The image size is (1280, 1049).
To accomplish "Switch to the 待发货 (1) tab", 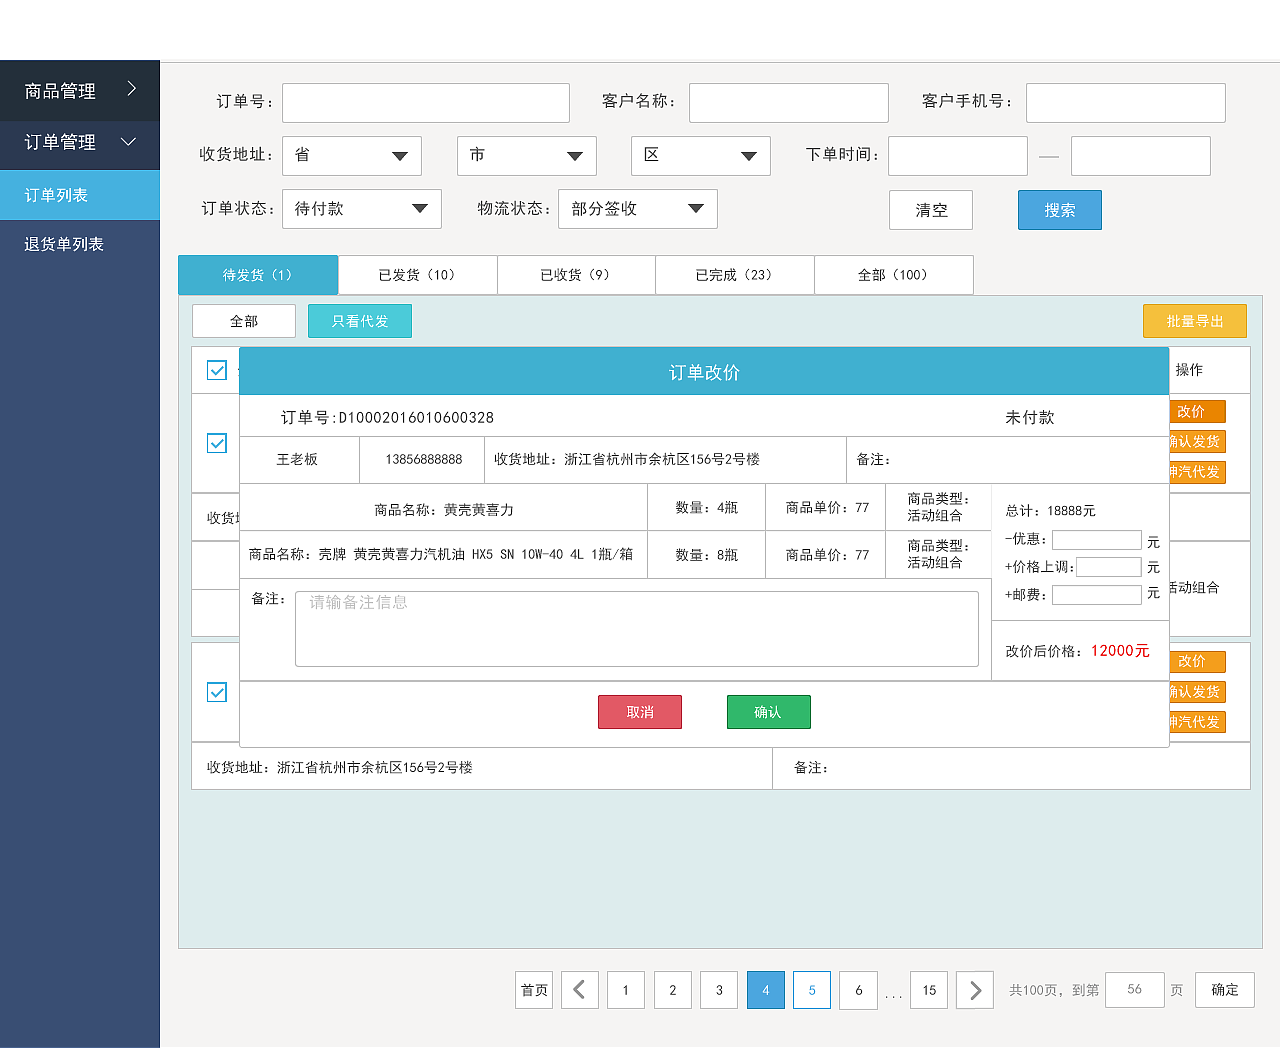I will tap(258, 275).
